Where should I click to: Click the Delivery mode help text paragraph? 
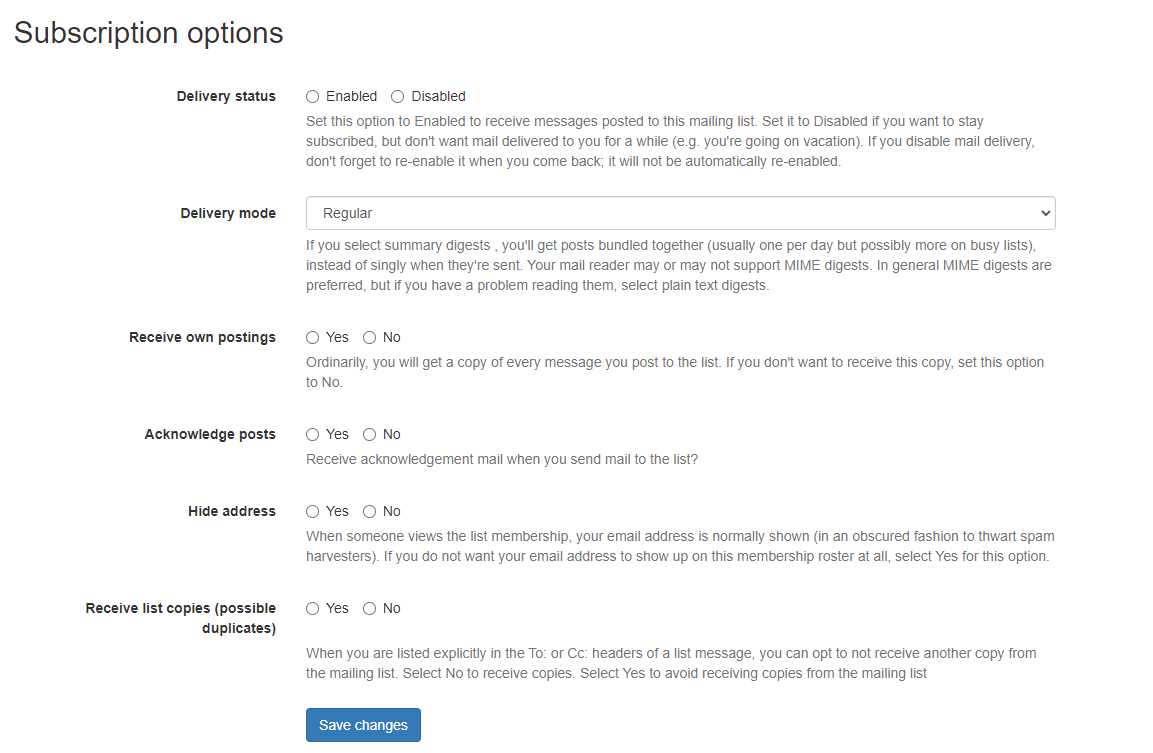pyautogui.click(x=680, y=265)
